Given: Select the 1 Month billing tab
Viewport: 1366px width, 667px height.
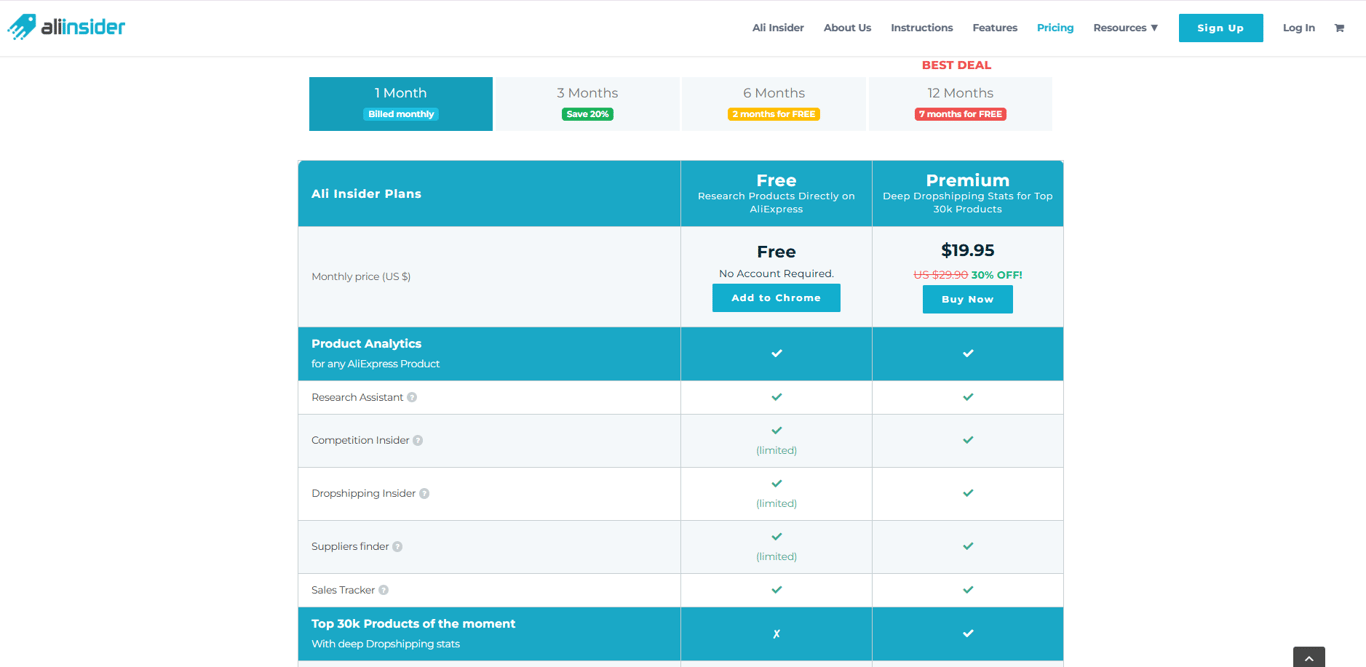Looking at the screenshot, I should tap(401, 104).
